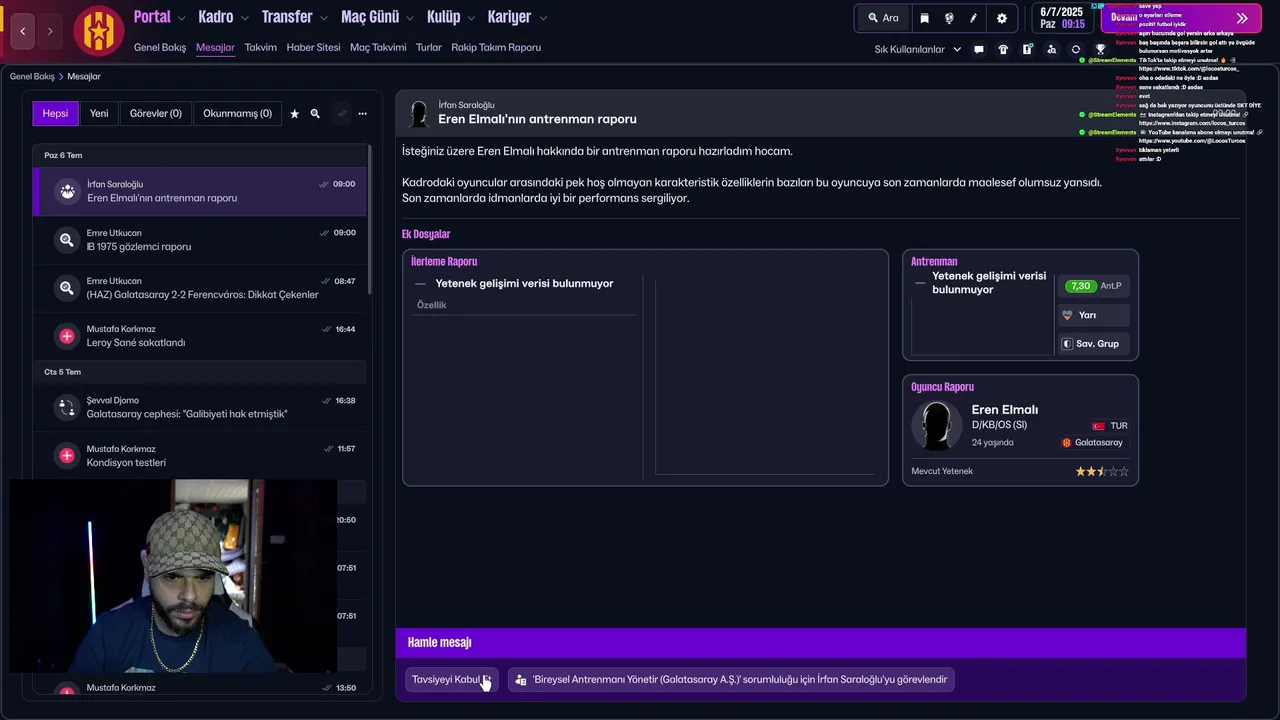
Task: Open the Turlar sub-tab
Action: tap(429, 47)
